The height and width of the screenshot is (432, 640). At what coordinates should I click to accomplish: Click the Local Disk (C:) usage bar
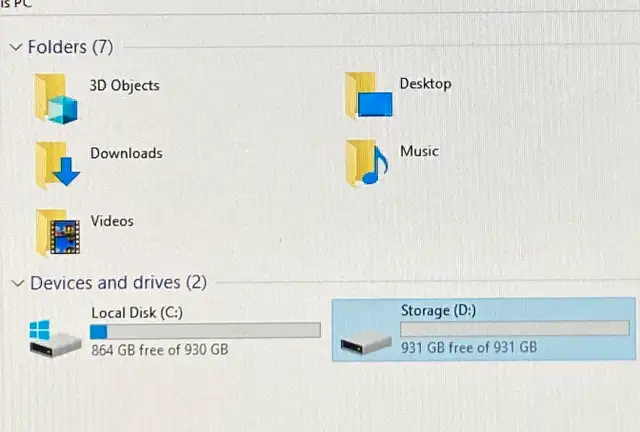pos(205,331)
